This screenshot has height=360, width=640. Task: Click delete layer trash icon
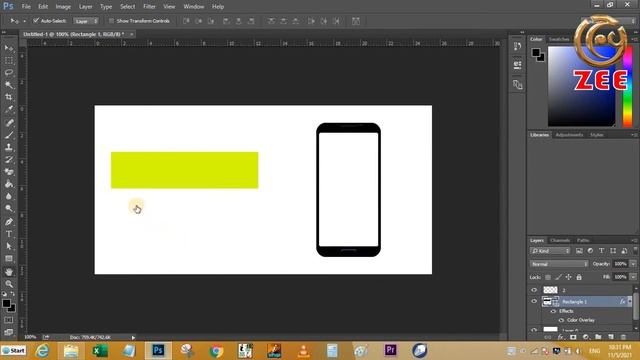tap(623, 337)
